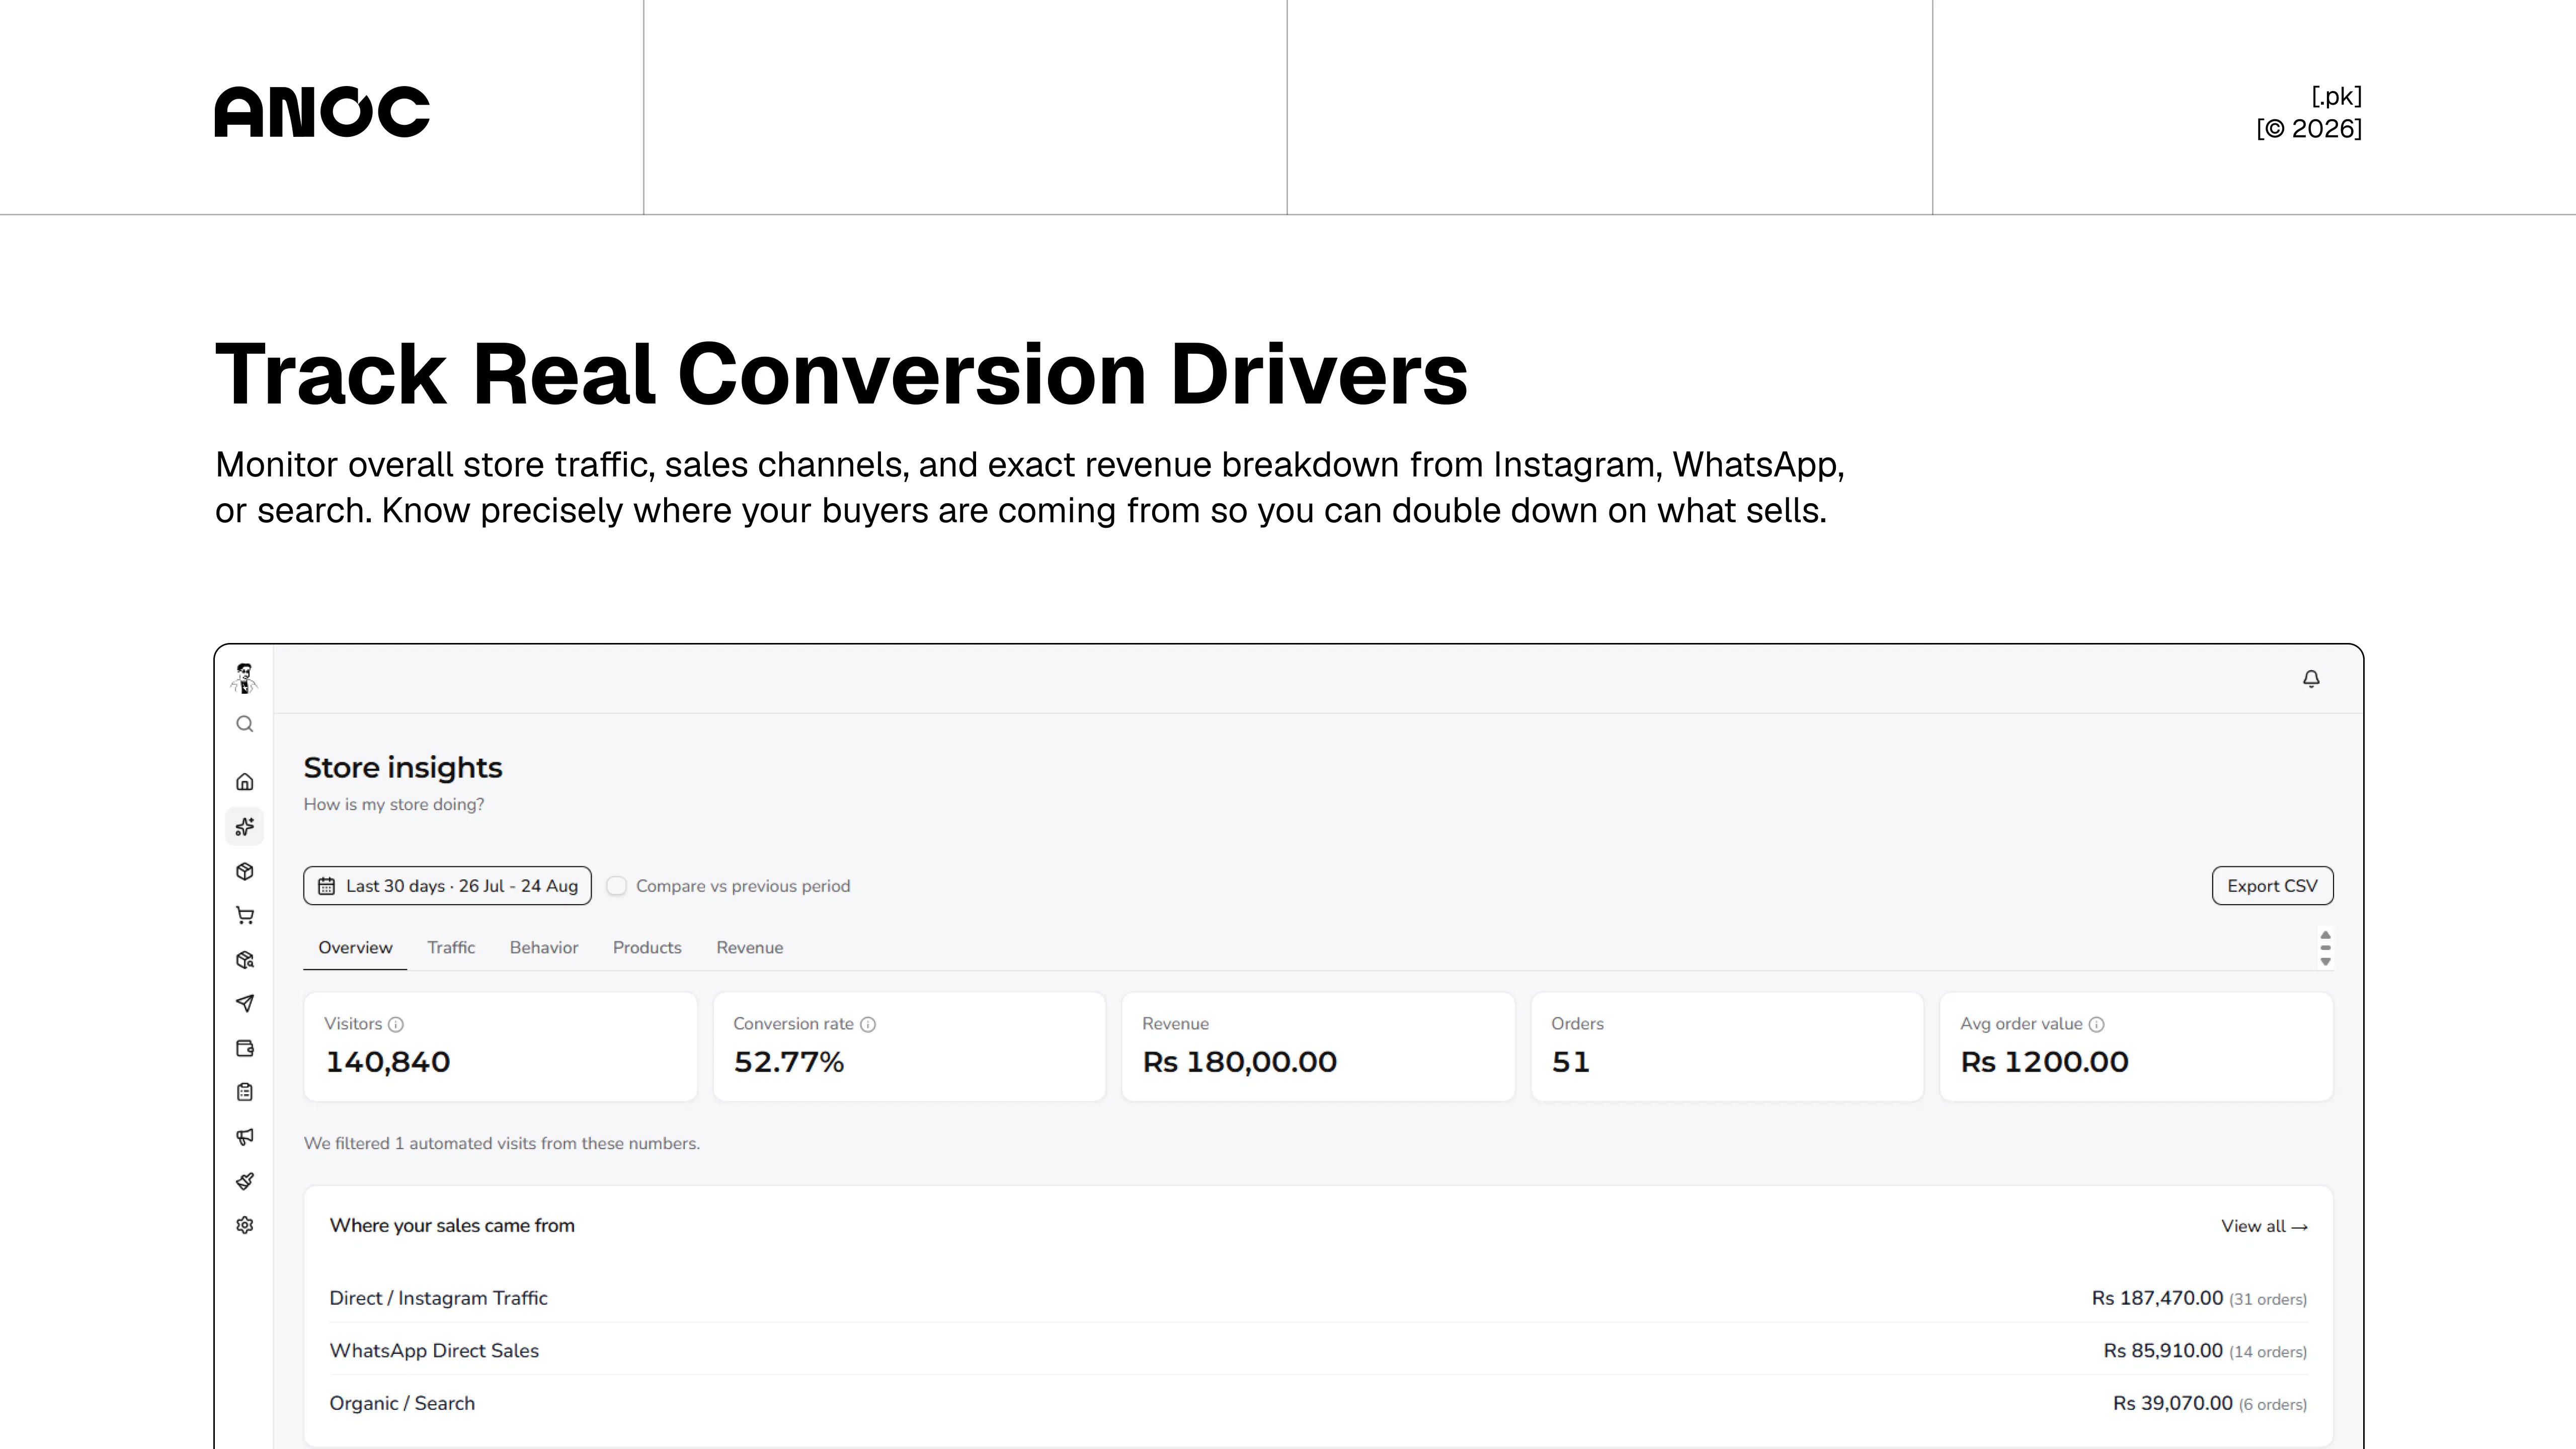Click the Store insights heading
This screenshot has width=2576, height=1449.
point(403,767)
